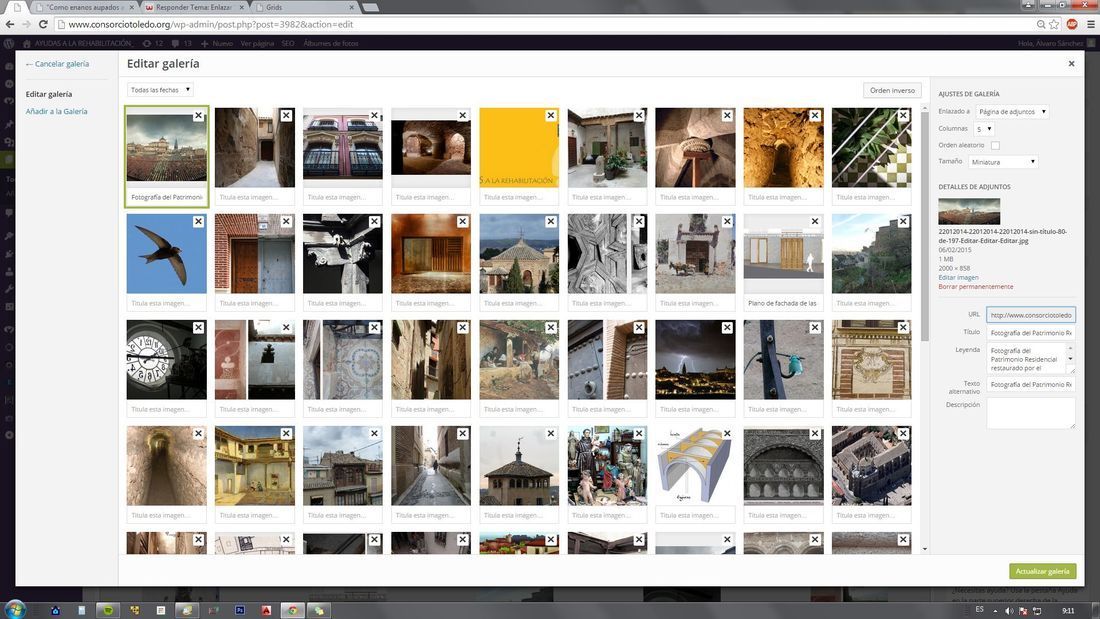Viewport: 1100px width, 619px height.
Task: Open Adobe Acrobat from the taskbar
Action: [266, 611]
